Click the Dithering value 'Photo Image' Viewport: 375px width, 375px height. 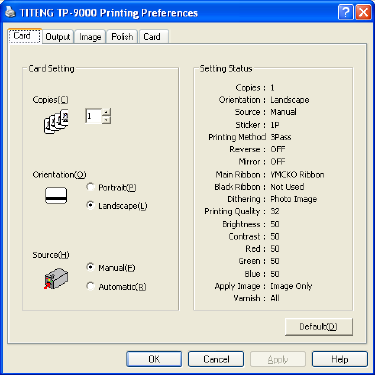294,199
